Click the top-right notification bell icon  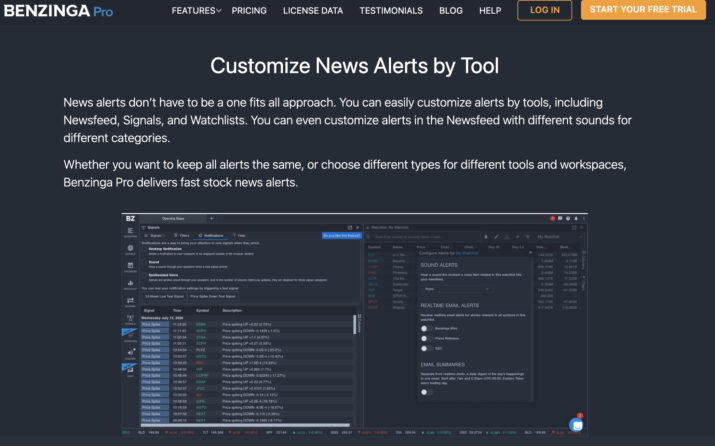(575, 218)
